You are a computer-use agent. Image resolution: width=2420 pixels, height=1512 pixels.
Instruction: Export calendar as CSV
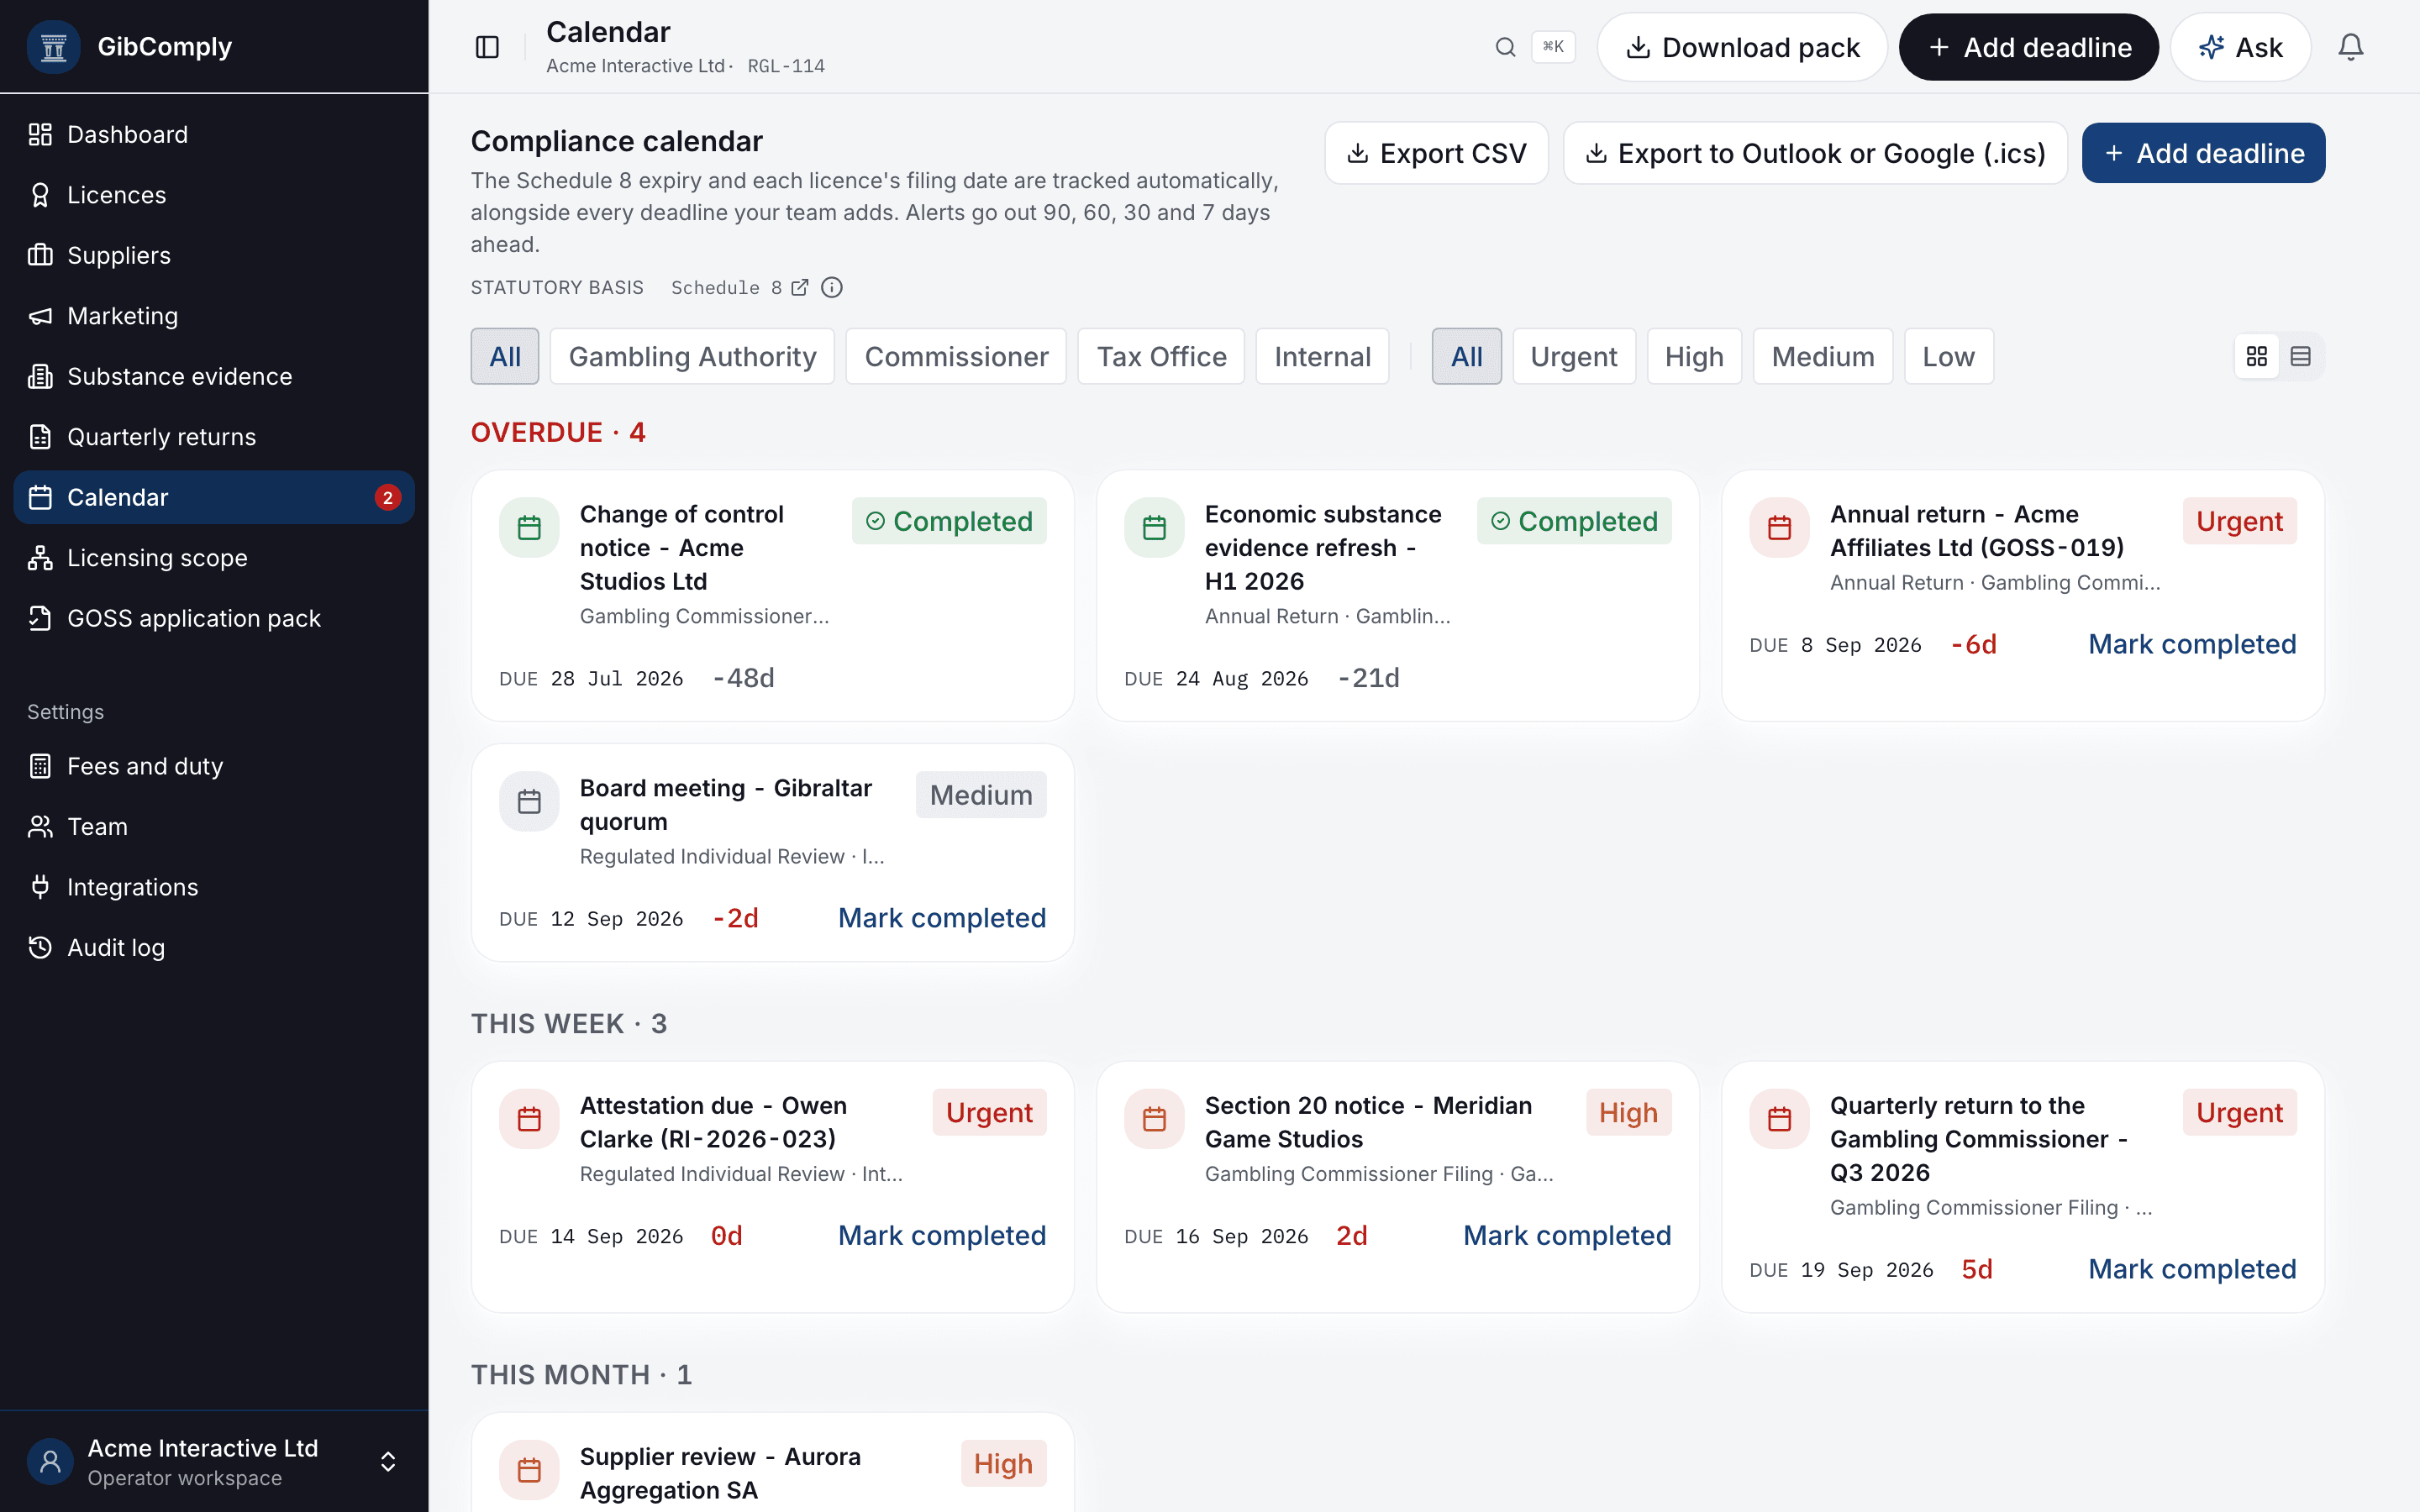(1436, 153)
